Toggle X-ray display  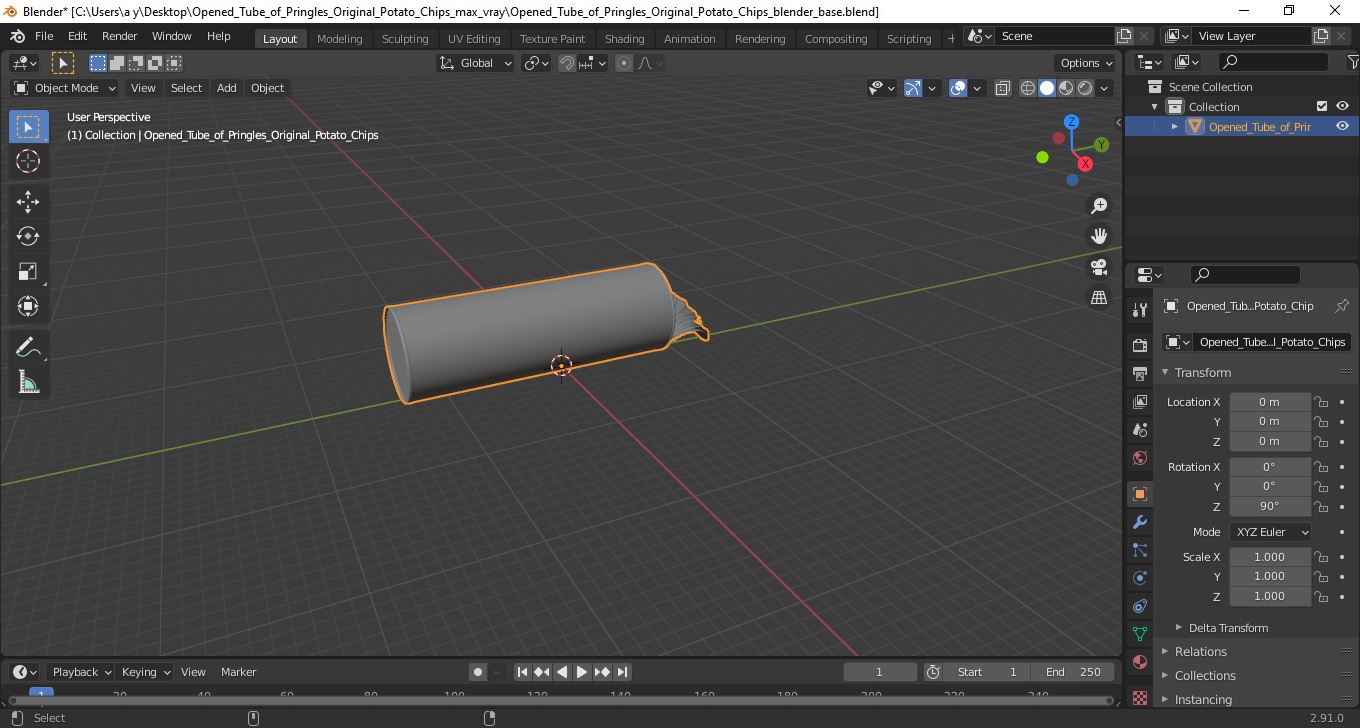(x=1003, y=88)
